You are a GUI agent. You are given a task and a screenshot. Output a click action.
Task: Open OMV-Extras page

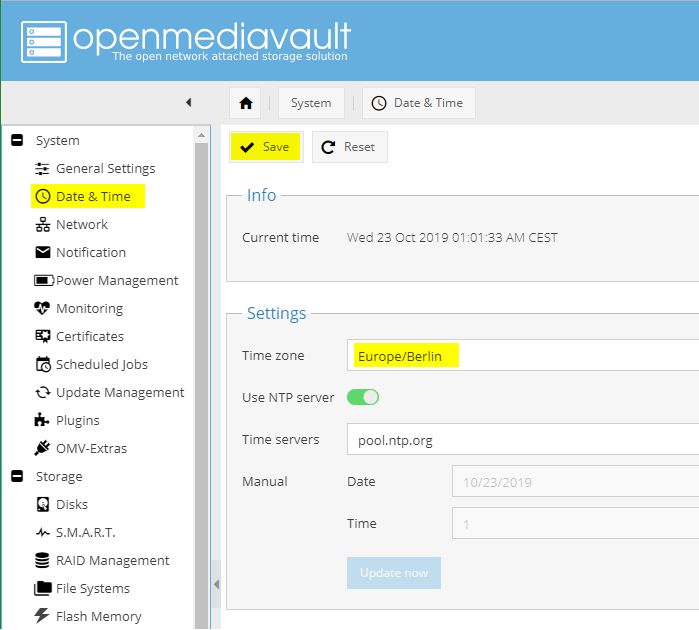91,448
